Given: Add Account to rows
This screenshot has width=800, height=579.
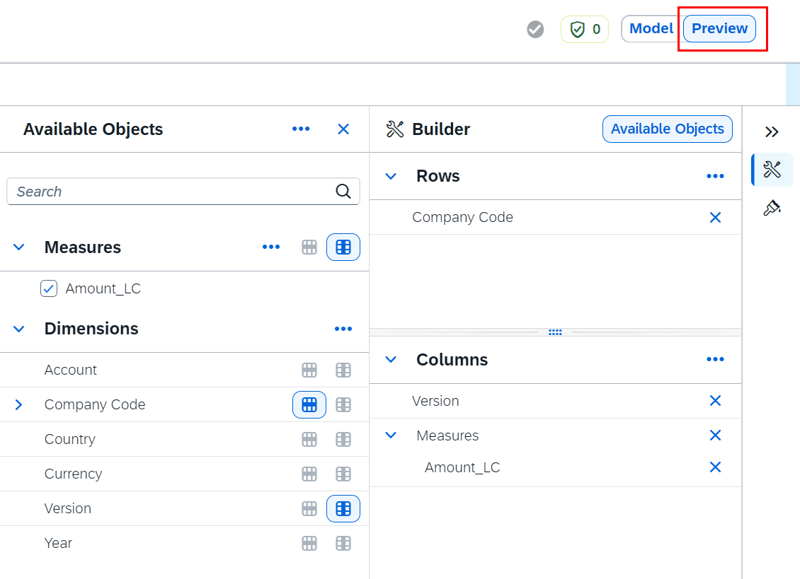Looking at the screenshot, I should click(309, 370).
